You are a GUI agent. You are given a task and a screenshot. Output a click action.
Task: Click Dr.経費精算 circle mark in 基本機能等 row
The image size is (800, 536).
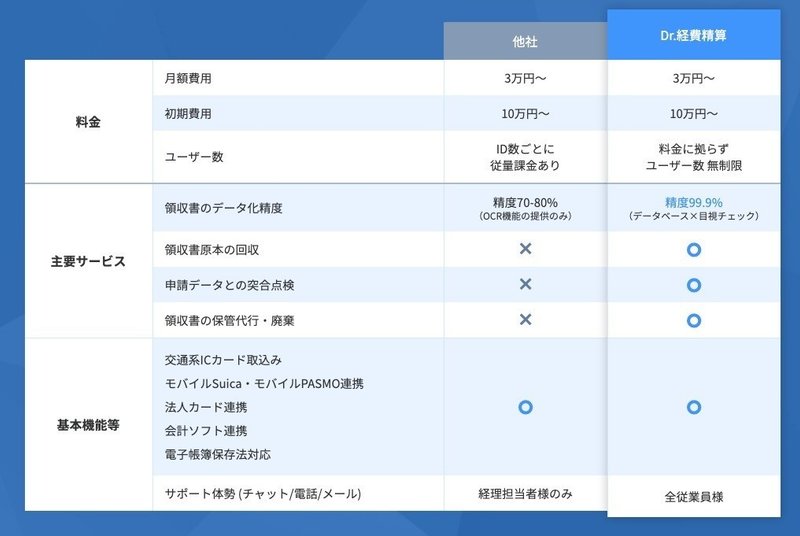point(693,407)
